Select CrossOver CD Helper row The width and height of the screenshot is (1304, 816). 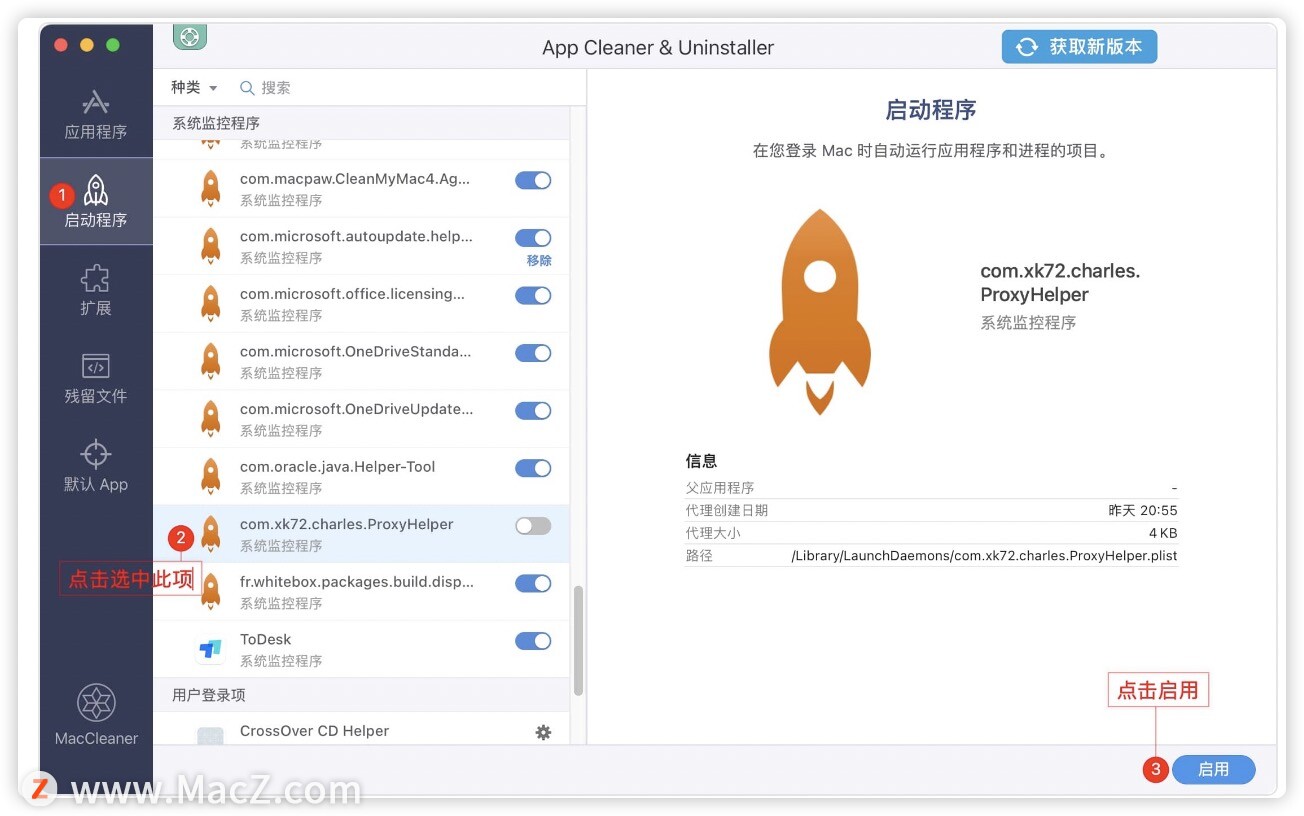click(x=361, y=731)
